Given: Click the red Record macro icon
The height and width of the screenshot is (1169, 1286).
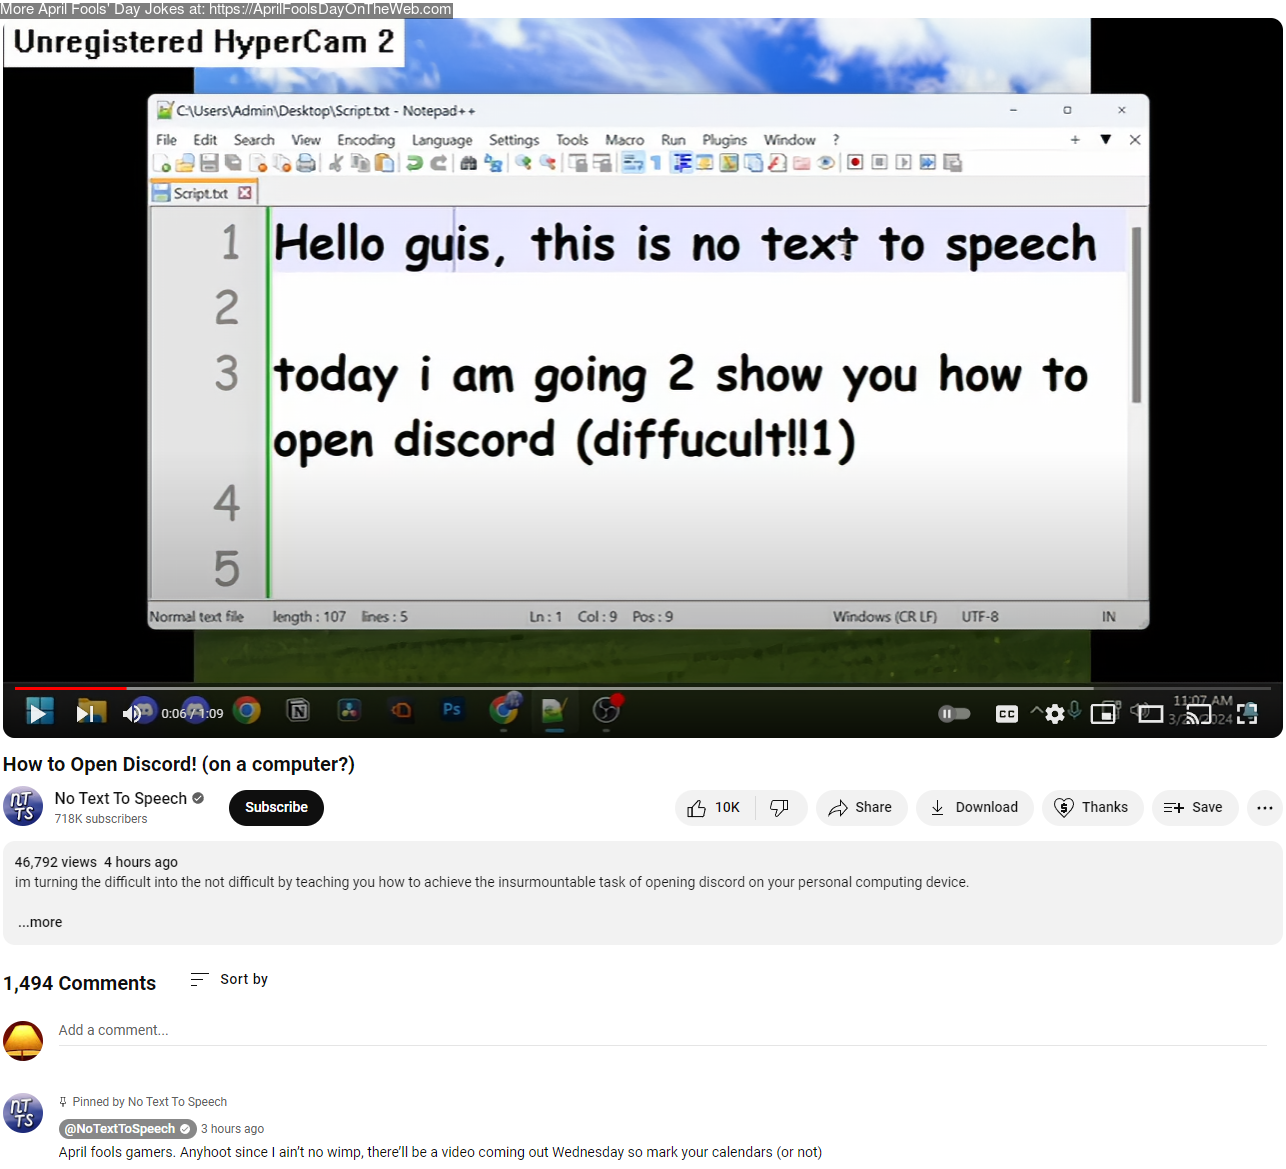Looking at the screenshot, I should (855, 163).
